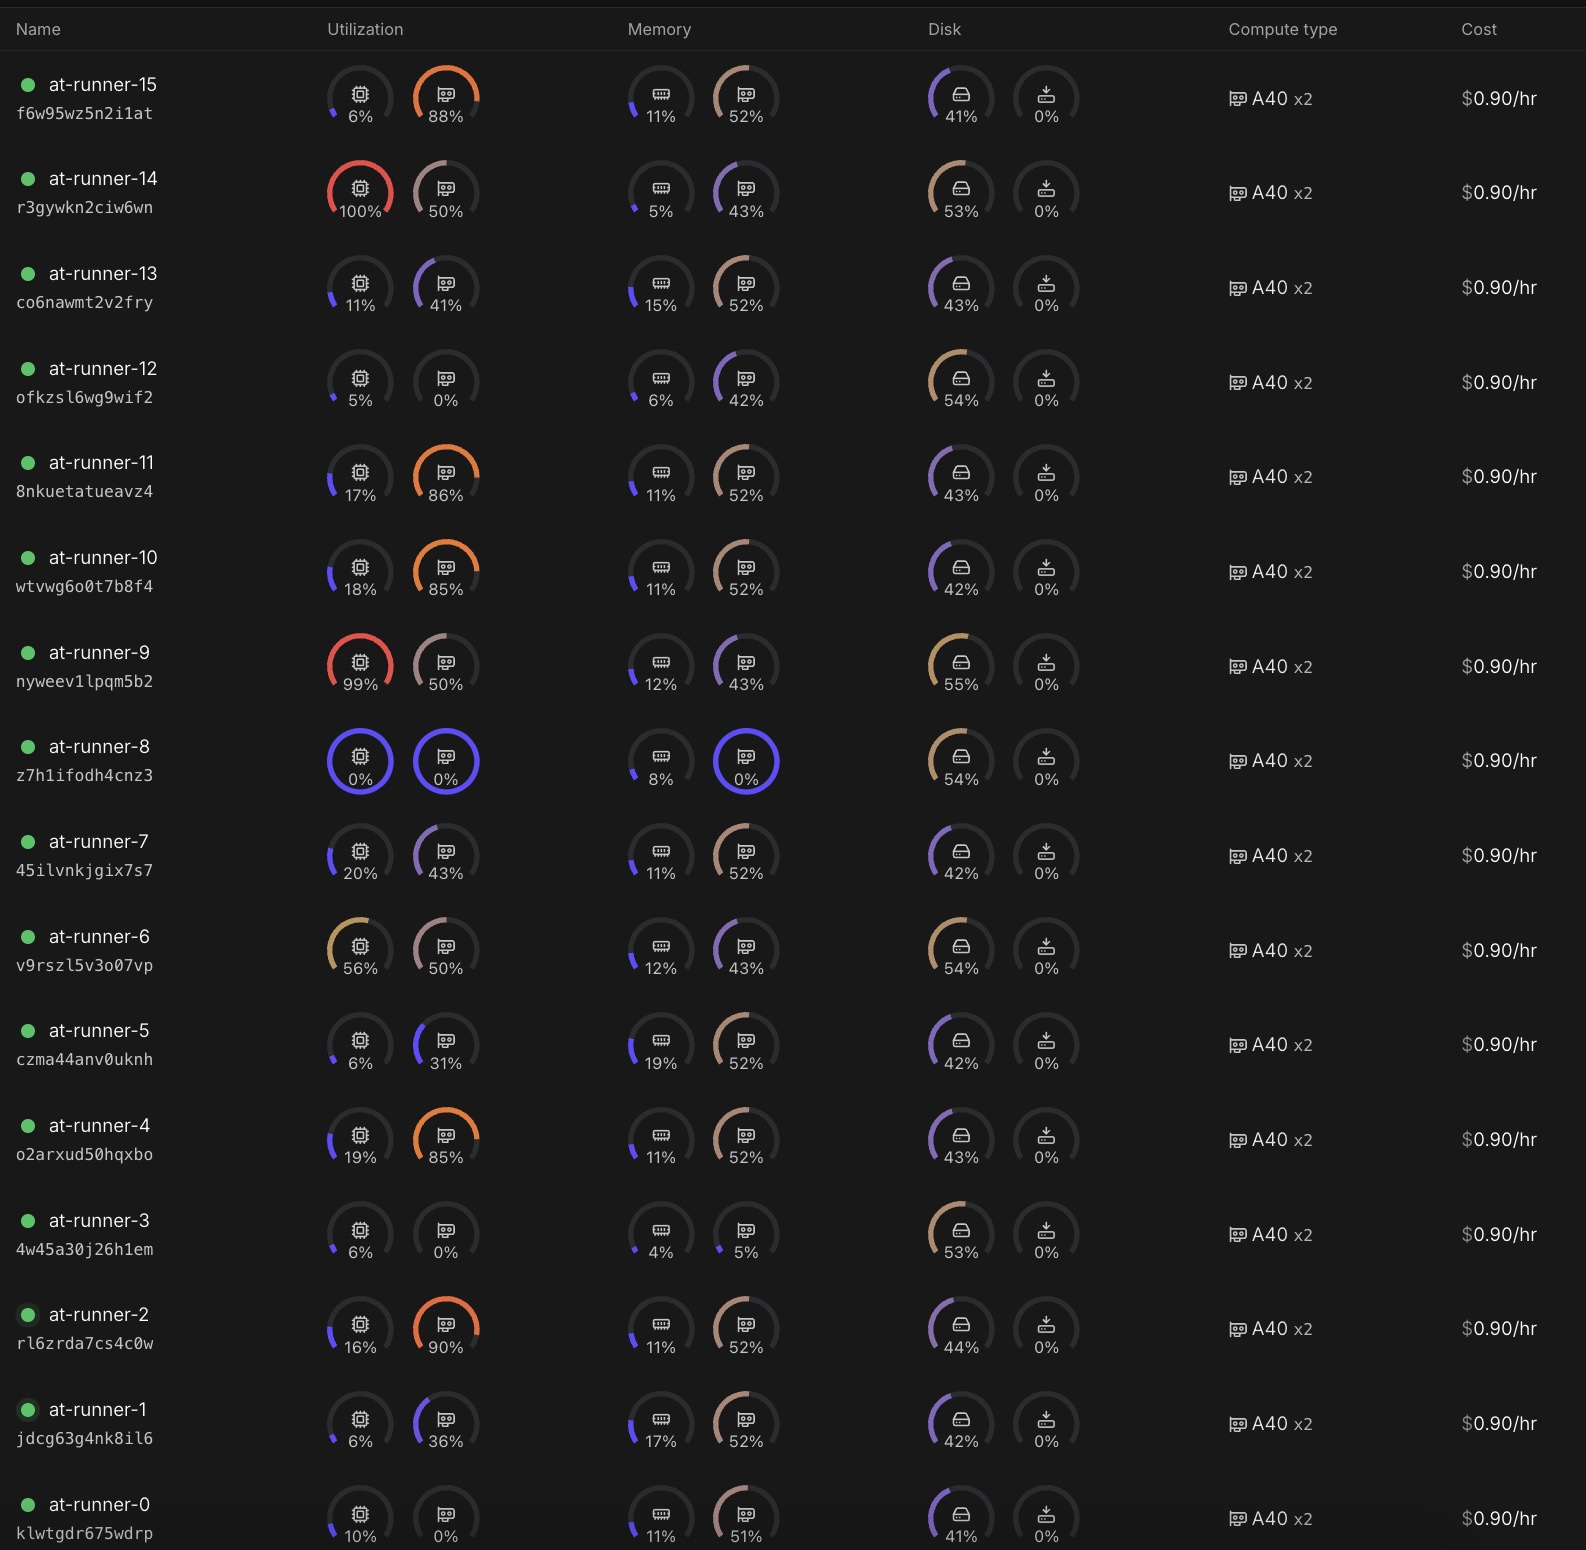
Task: Open the at-runner-15 pod
Action: point(103,84)
